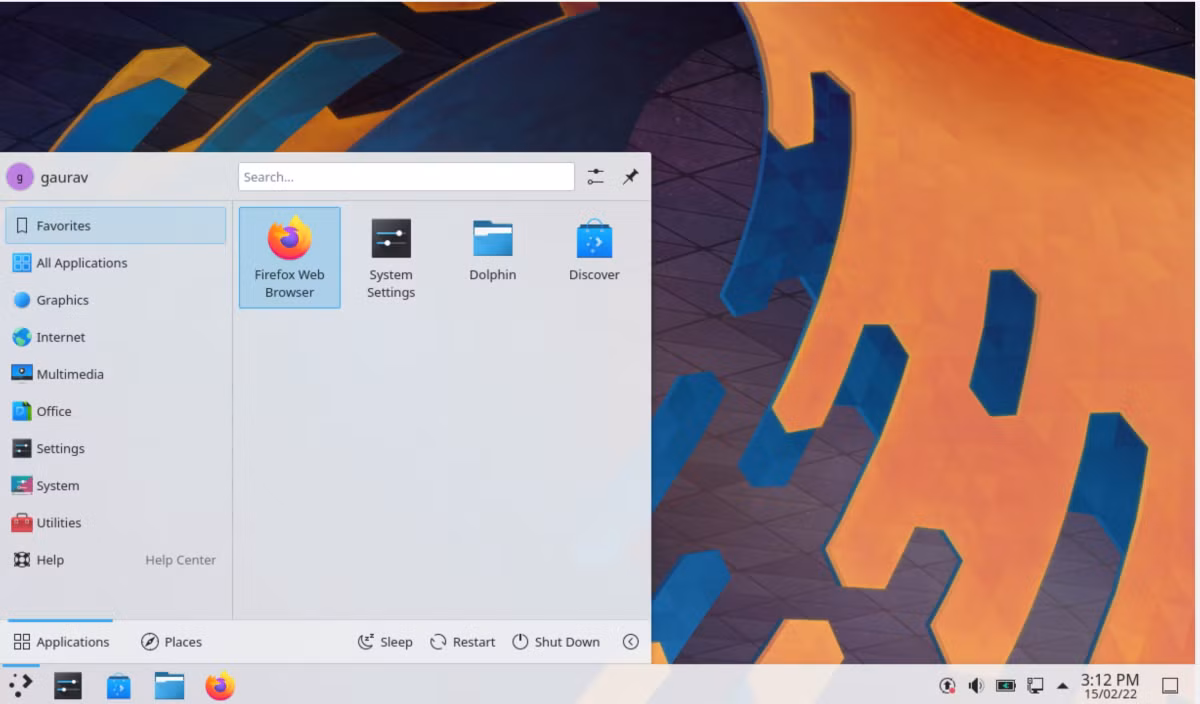Click the Help Center label
The height and width of the screenshot is (704, 1200).
[x=180, y=560]
